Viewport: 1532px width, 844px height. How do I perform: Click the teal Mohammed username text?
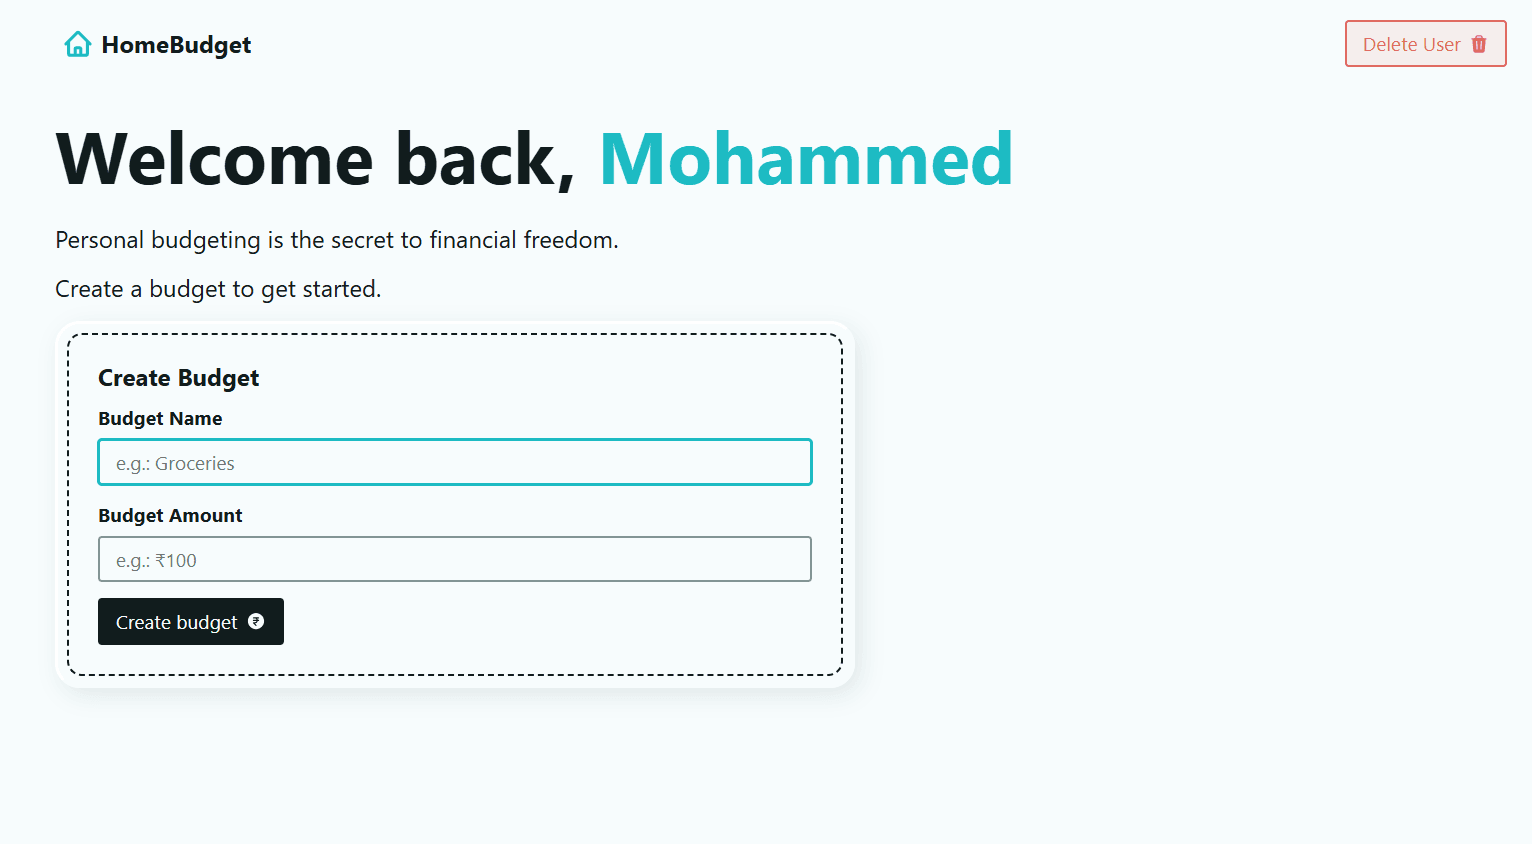[x=806, y=159]
